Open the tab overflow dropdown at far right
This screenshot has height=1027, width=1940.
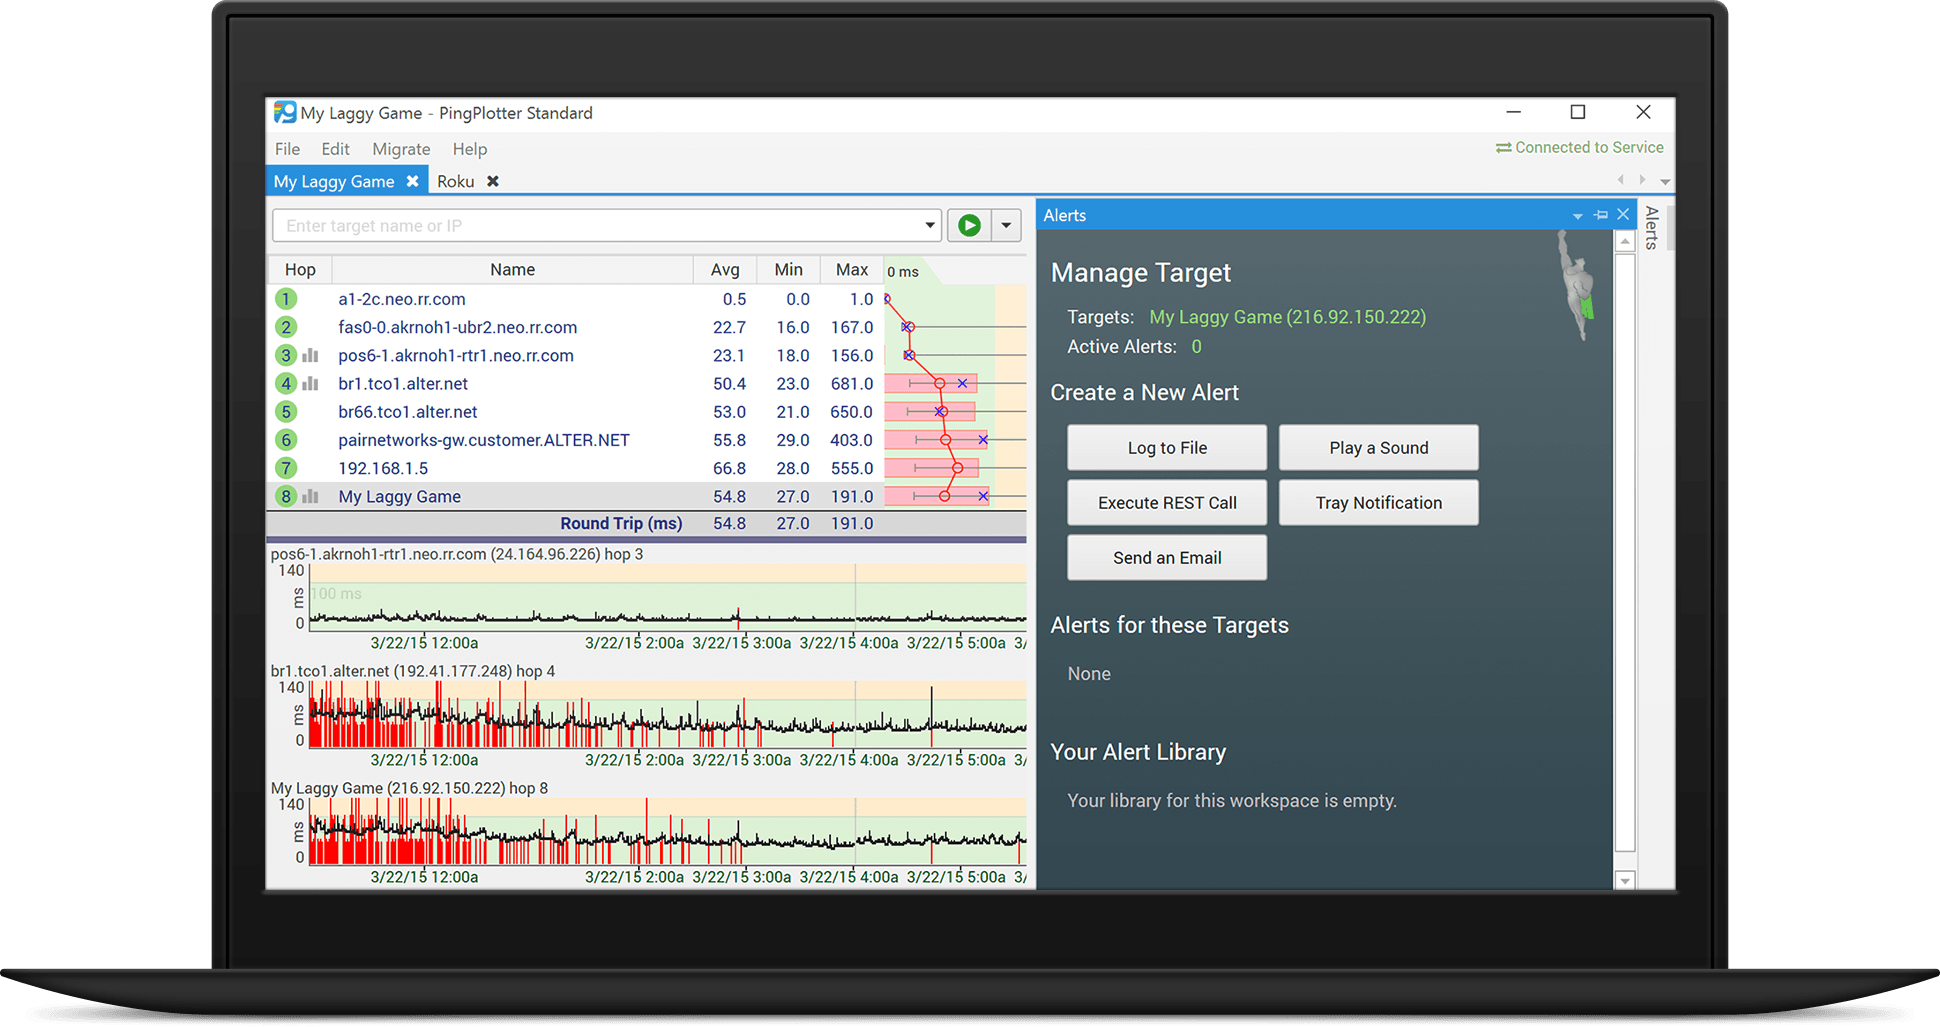point(1664,180)
